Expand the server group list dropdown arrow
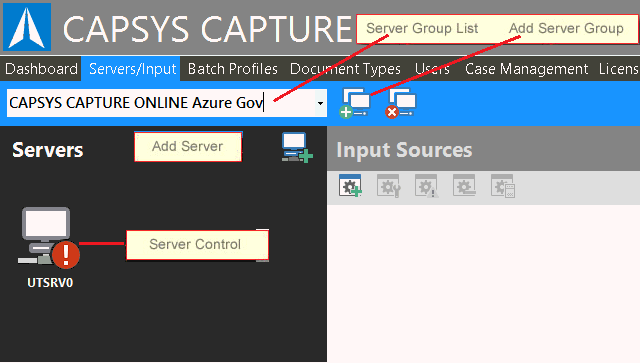 320,103
